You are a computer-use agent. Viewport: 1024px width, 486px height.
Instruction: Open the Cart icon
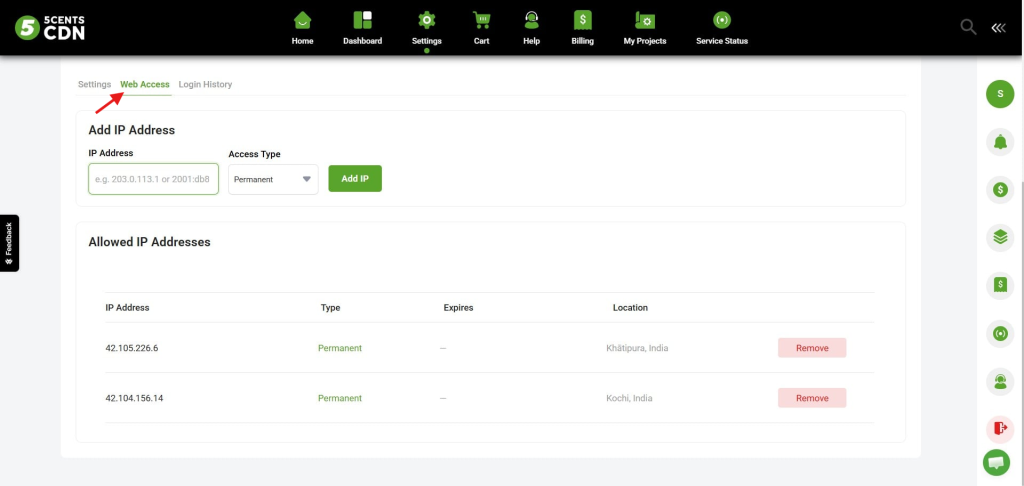click(x=481, y=20)
